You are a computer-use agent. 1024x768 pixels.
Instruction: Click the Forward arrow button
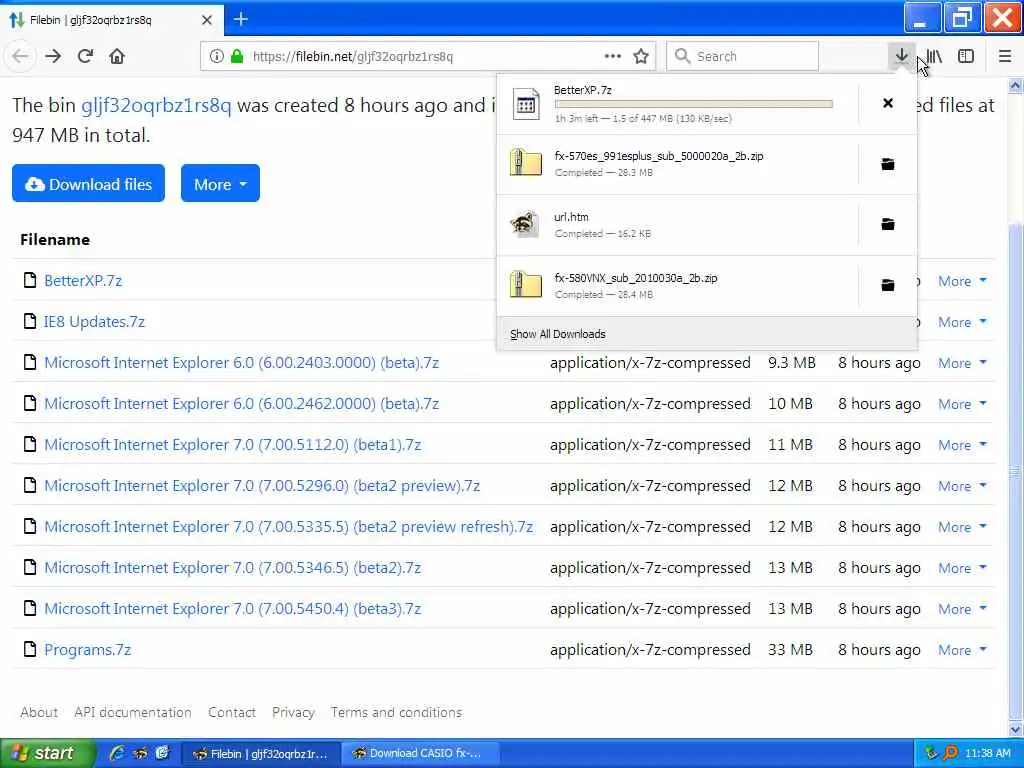click(x=53, y=56)
